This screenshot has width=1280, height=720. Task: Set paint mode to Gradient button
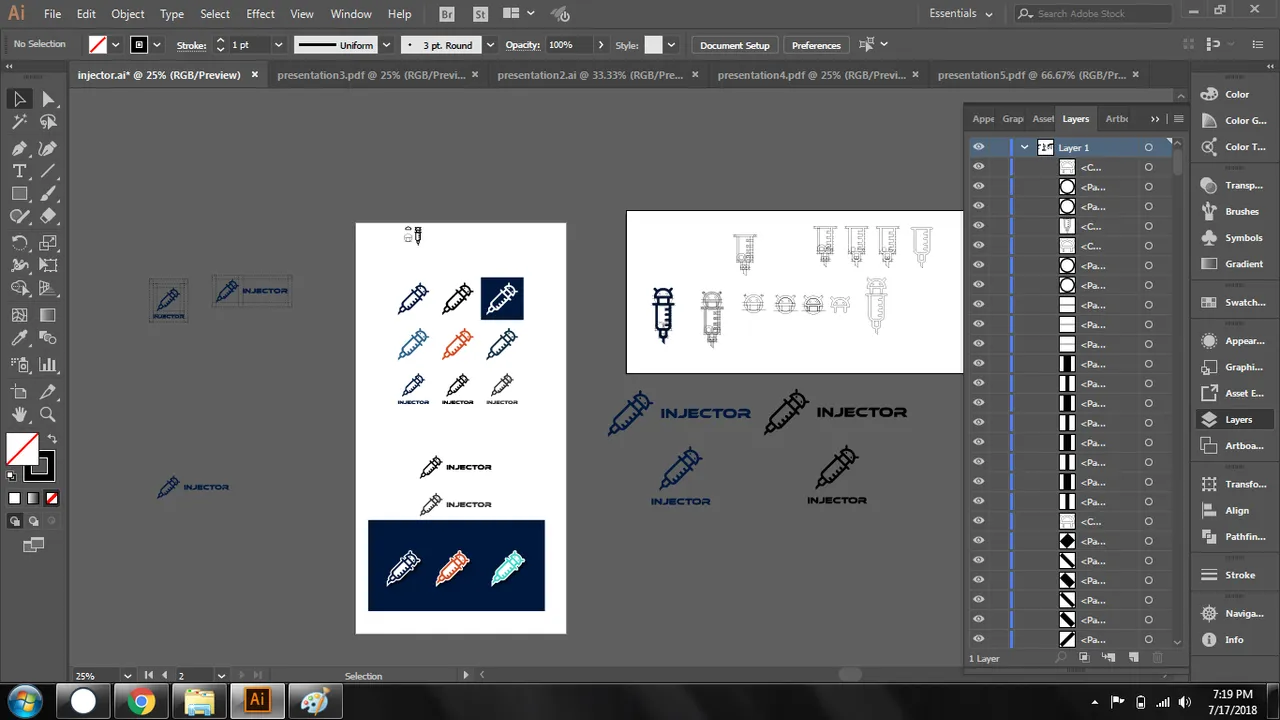click(x=33, y=498)
